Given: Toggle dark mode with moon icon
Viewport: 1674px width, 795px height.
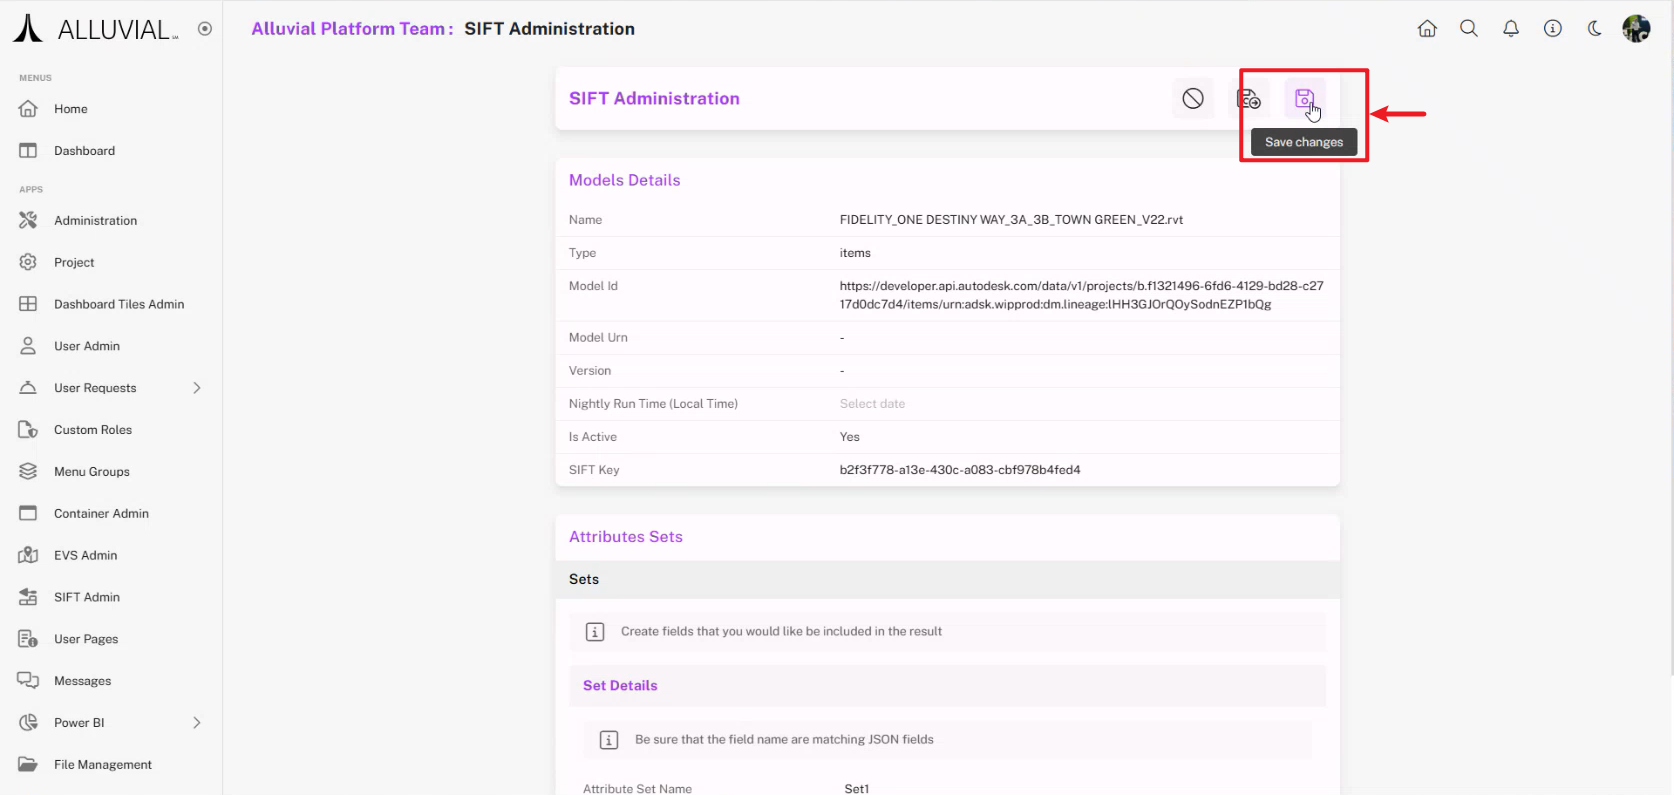Looking at the screenshot, I should pyautogui.click(x=1594, y=29).
